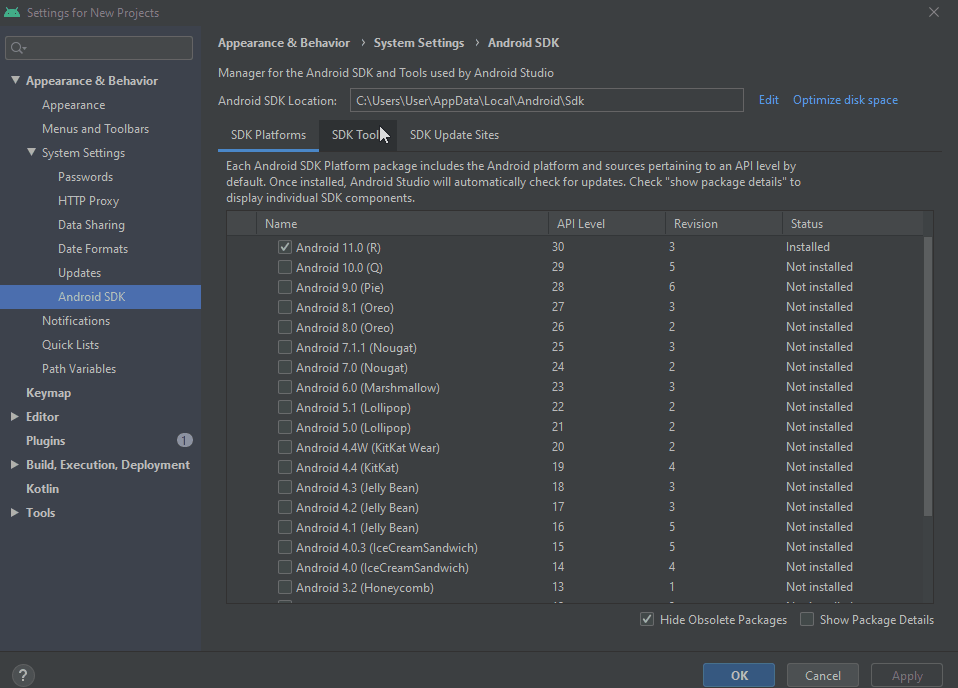Select Android 4.1 (Jelly Bean) row text

[357, 527]
